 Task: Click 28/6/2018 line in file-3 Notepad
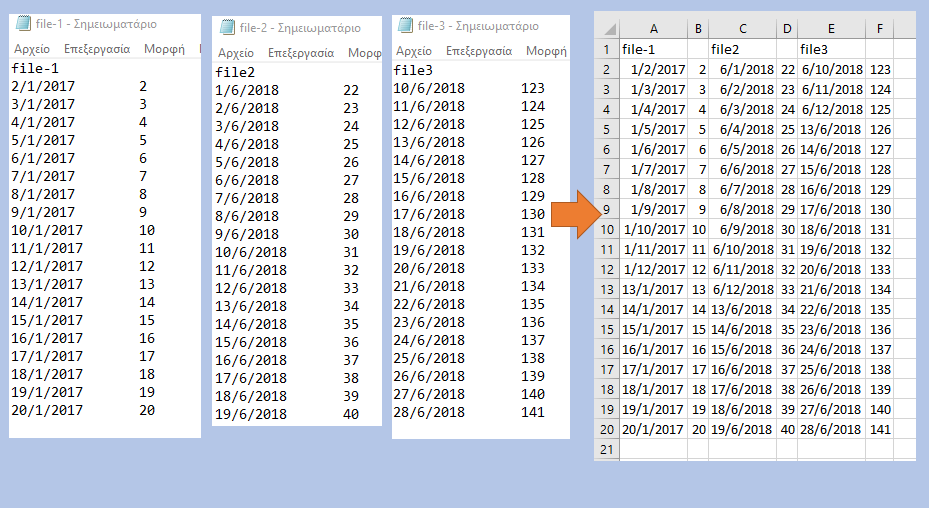tap(429, 413)
